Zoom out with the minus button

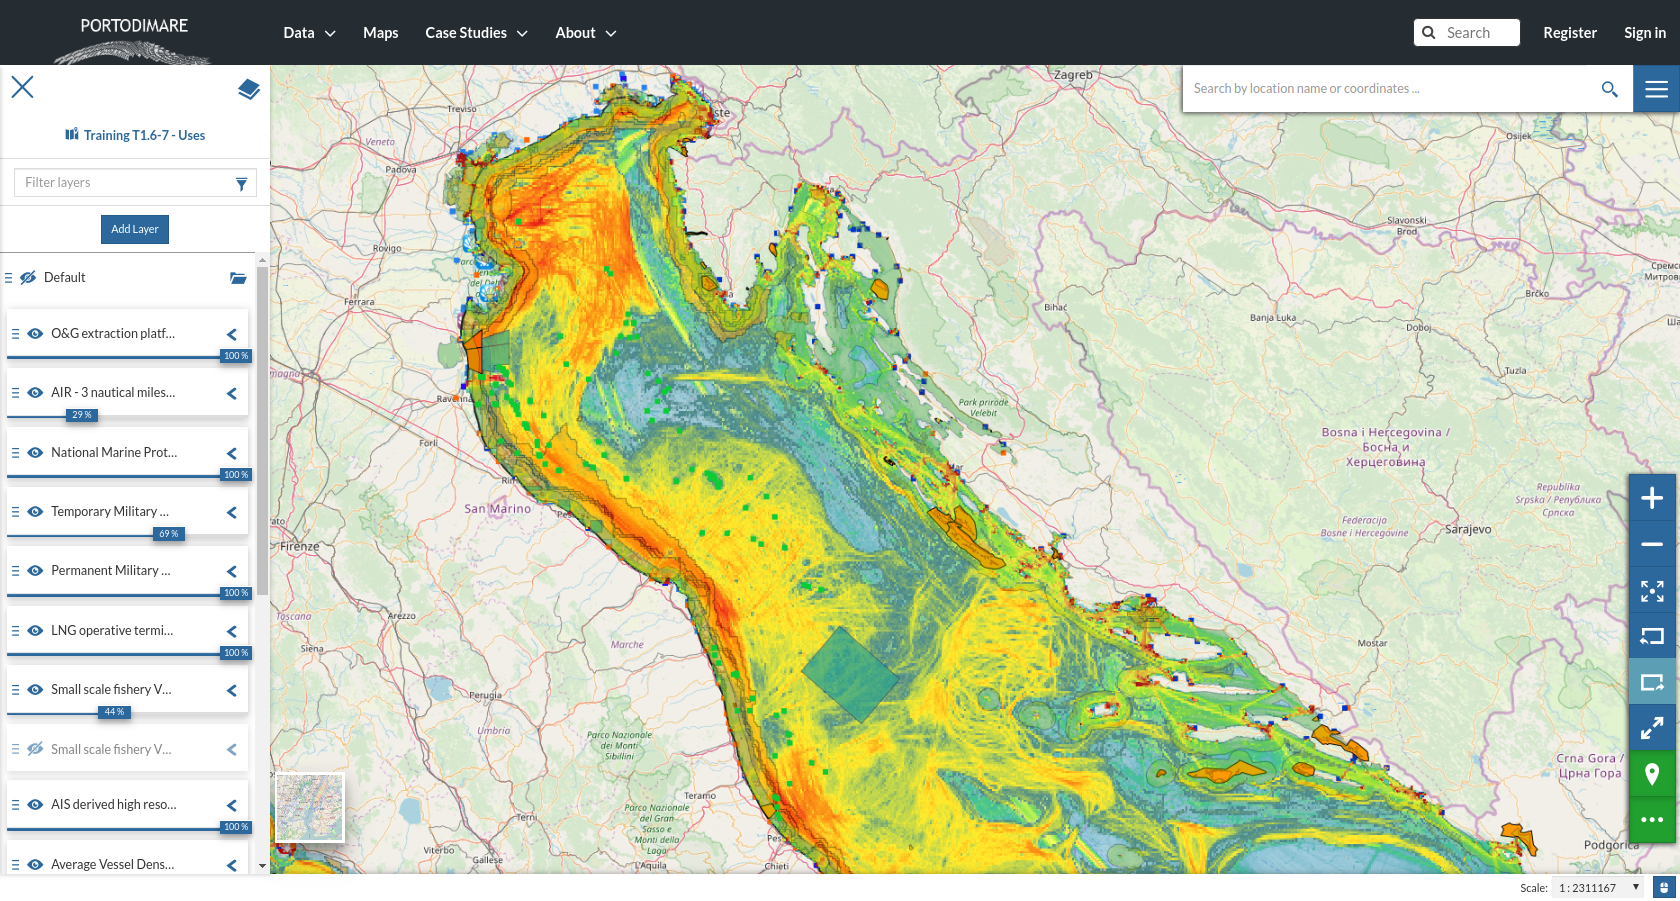1652,544
